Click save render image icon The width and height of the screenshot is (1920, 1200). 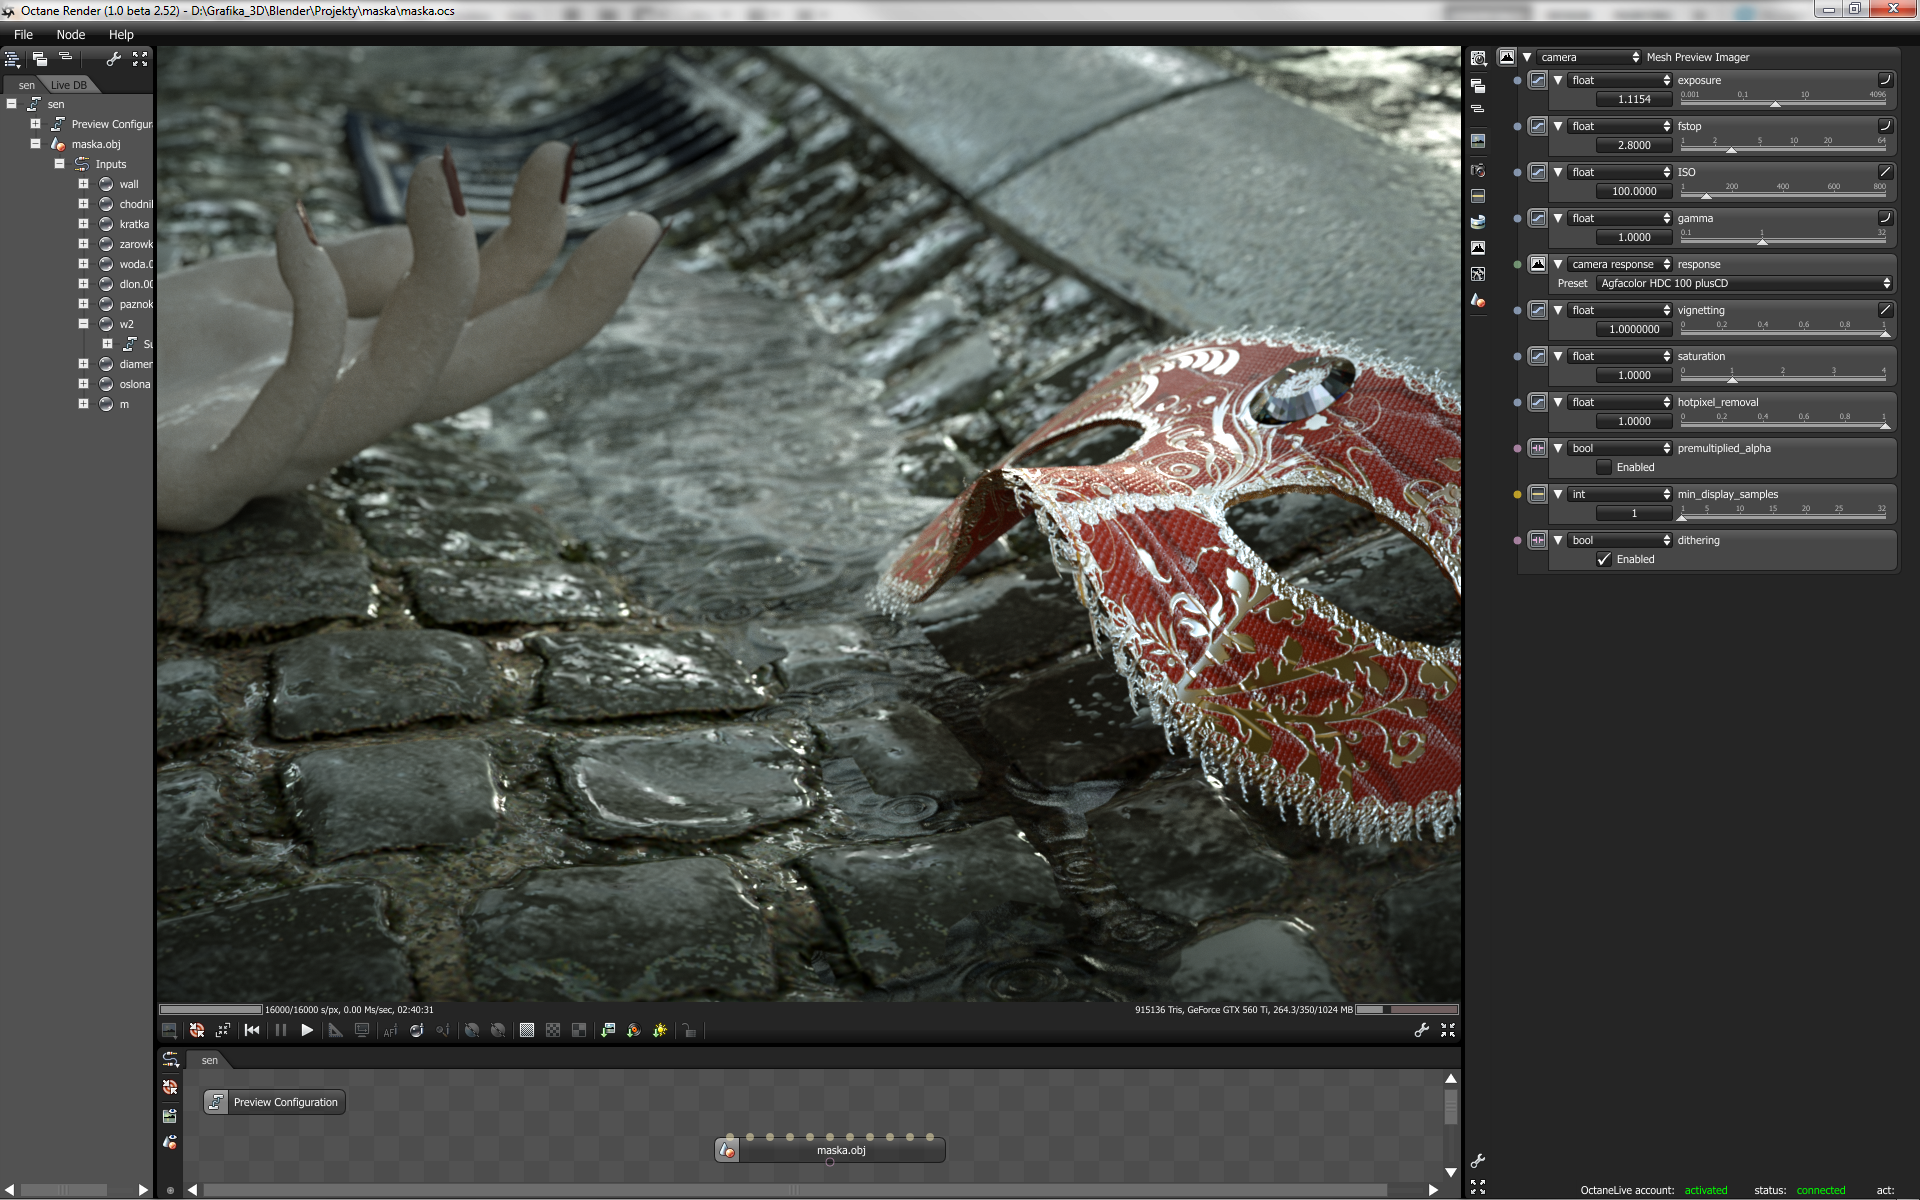tap(170, 1030)
